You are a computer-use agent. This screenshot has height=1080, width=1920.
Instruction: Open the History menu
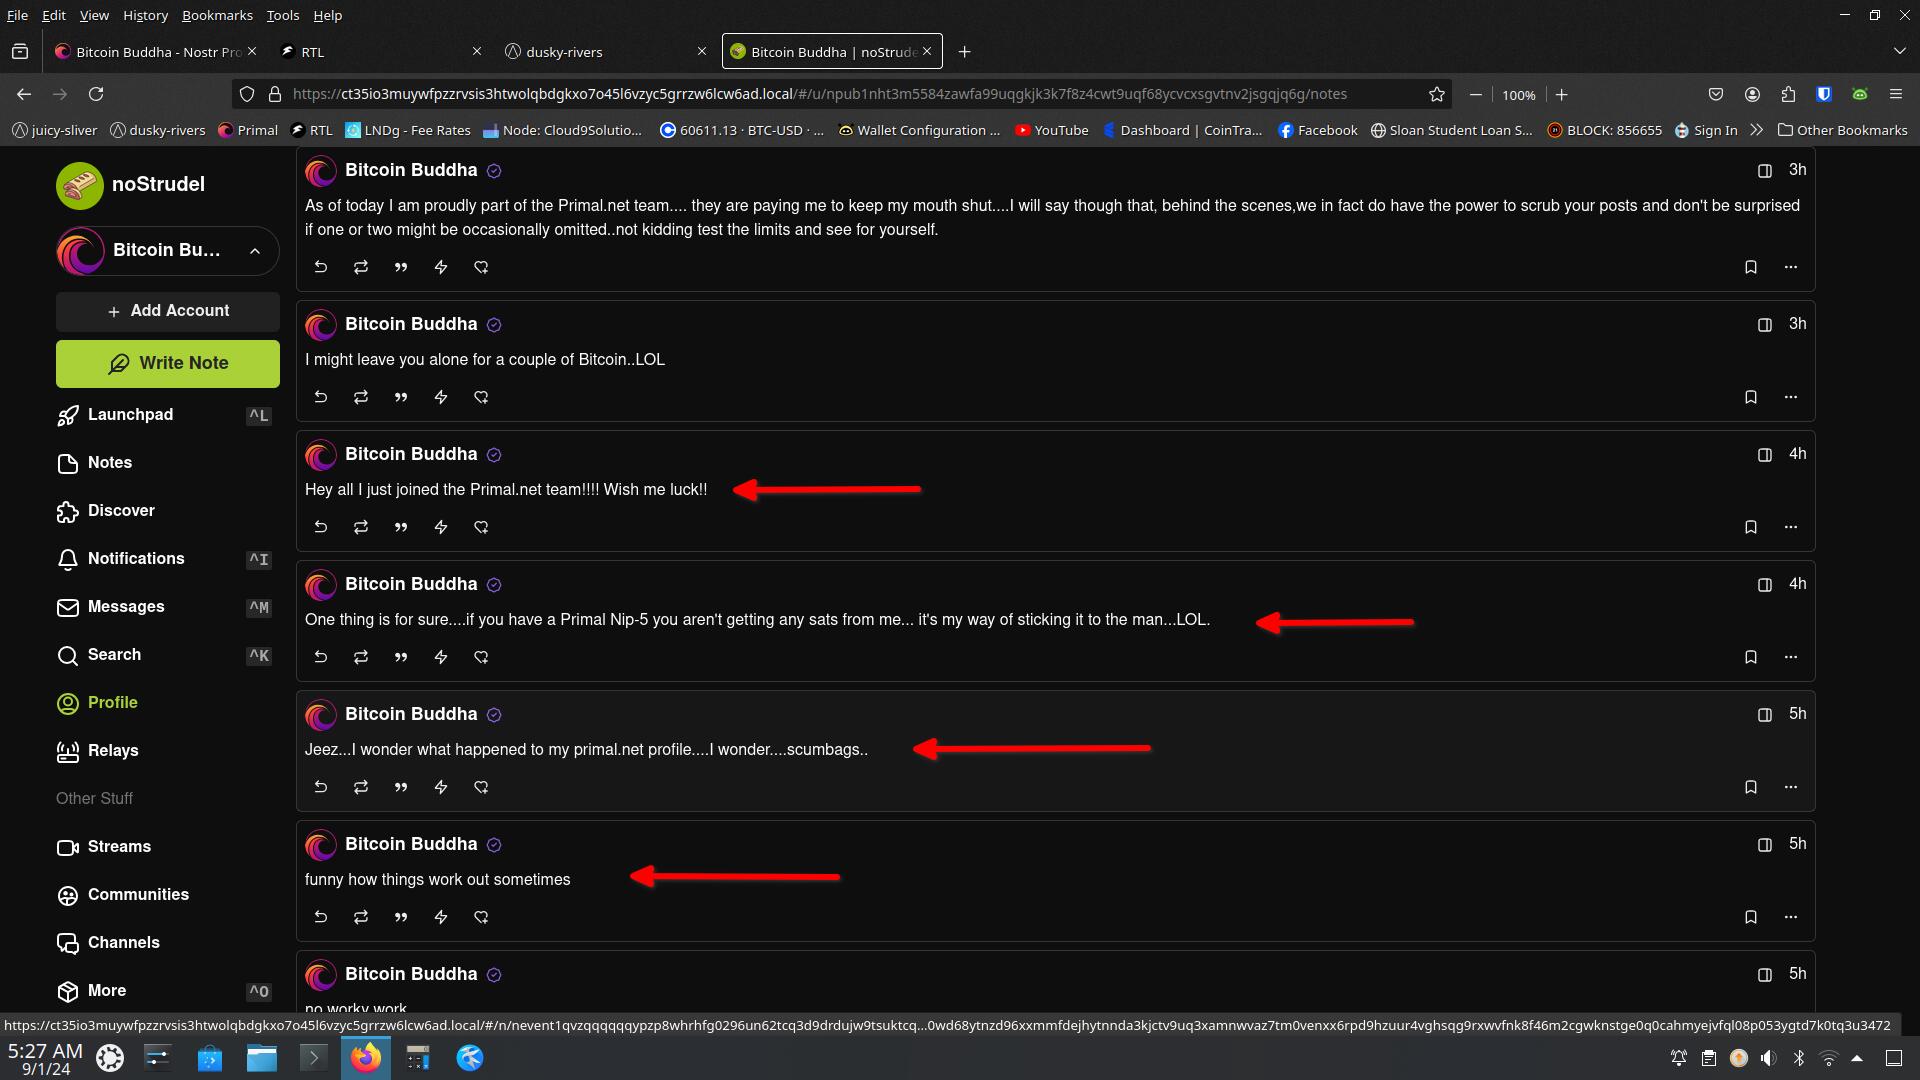tap(145, 15)
